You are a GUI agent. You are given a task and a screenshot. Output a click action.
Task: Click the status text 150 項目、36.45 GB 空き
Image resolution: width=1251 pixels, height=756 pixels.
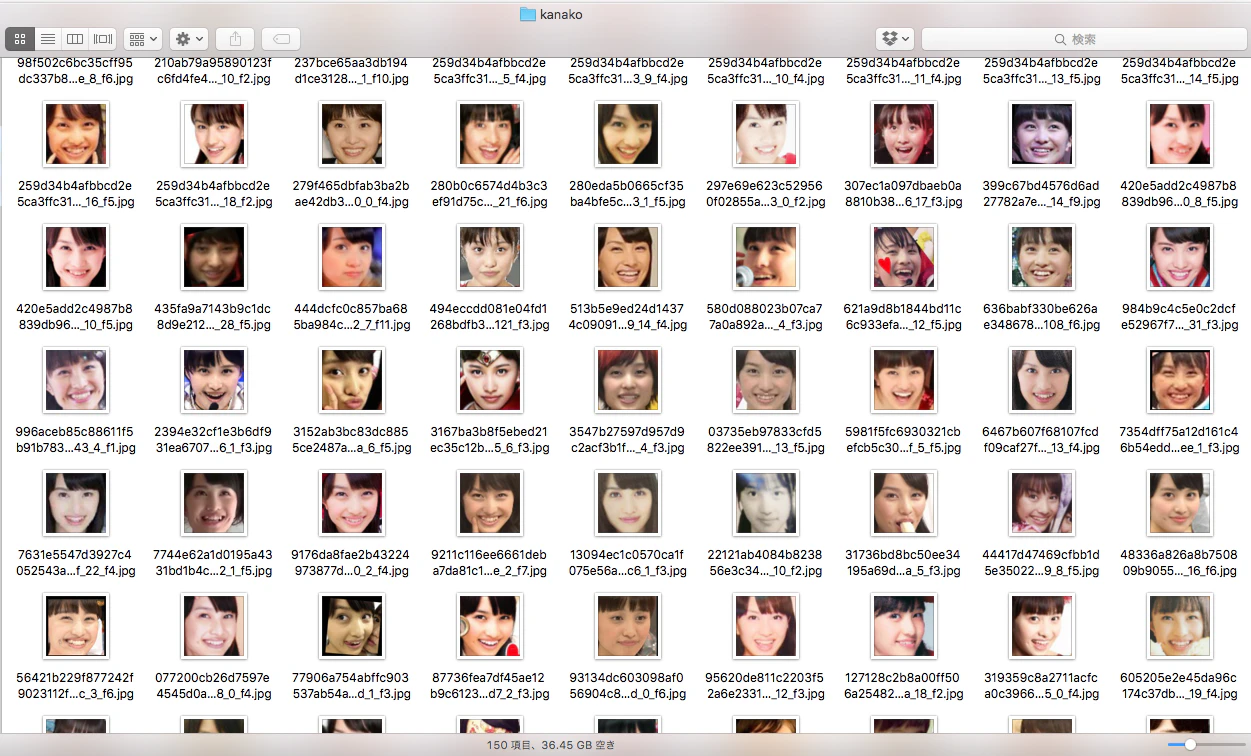pos(552,745)
